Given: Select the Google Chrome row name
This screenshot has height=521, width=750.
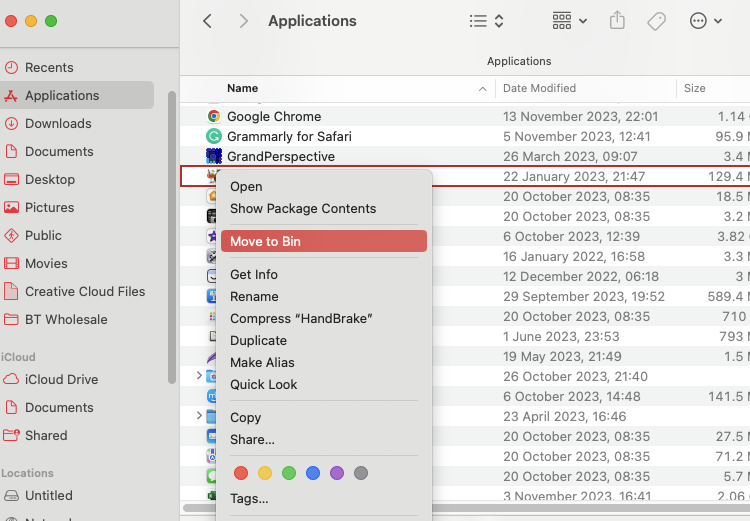Looking at the screenshot, I should click(x=274, y=116).
